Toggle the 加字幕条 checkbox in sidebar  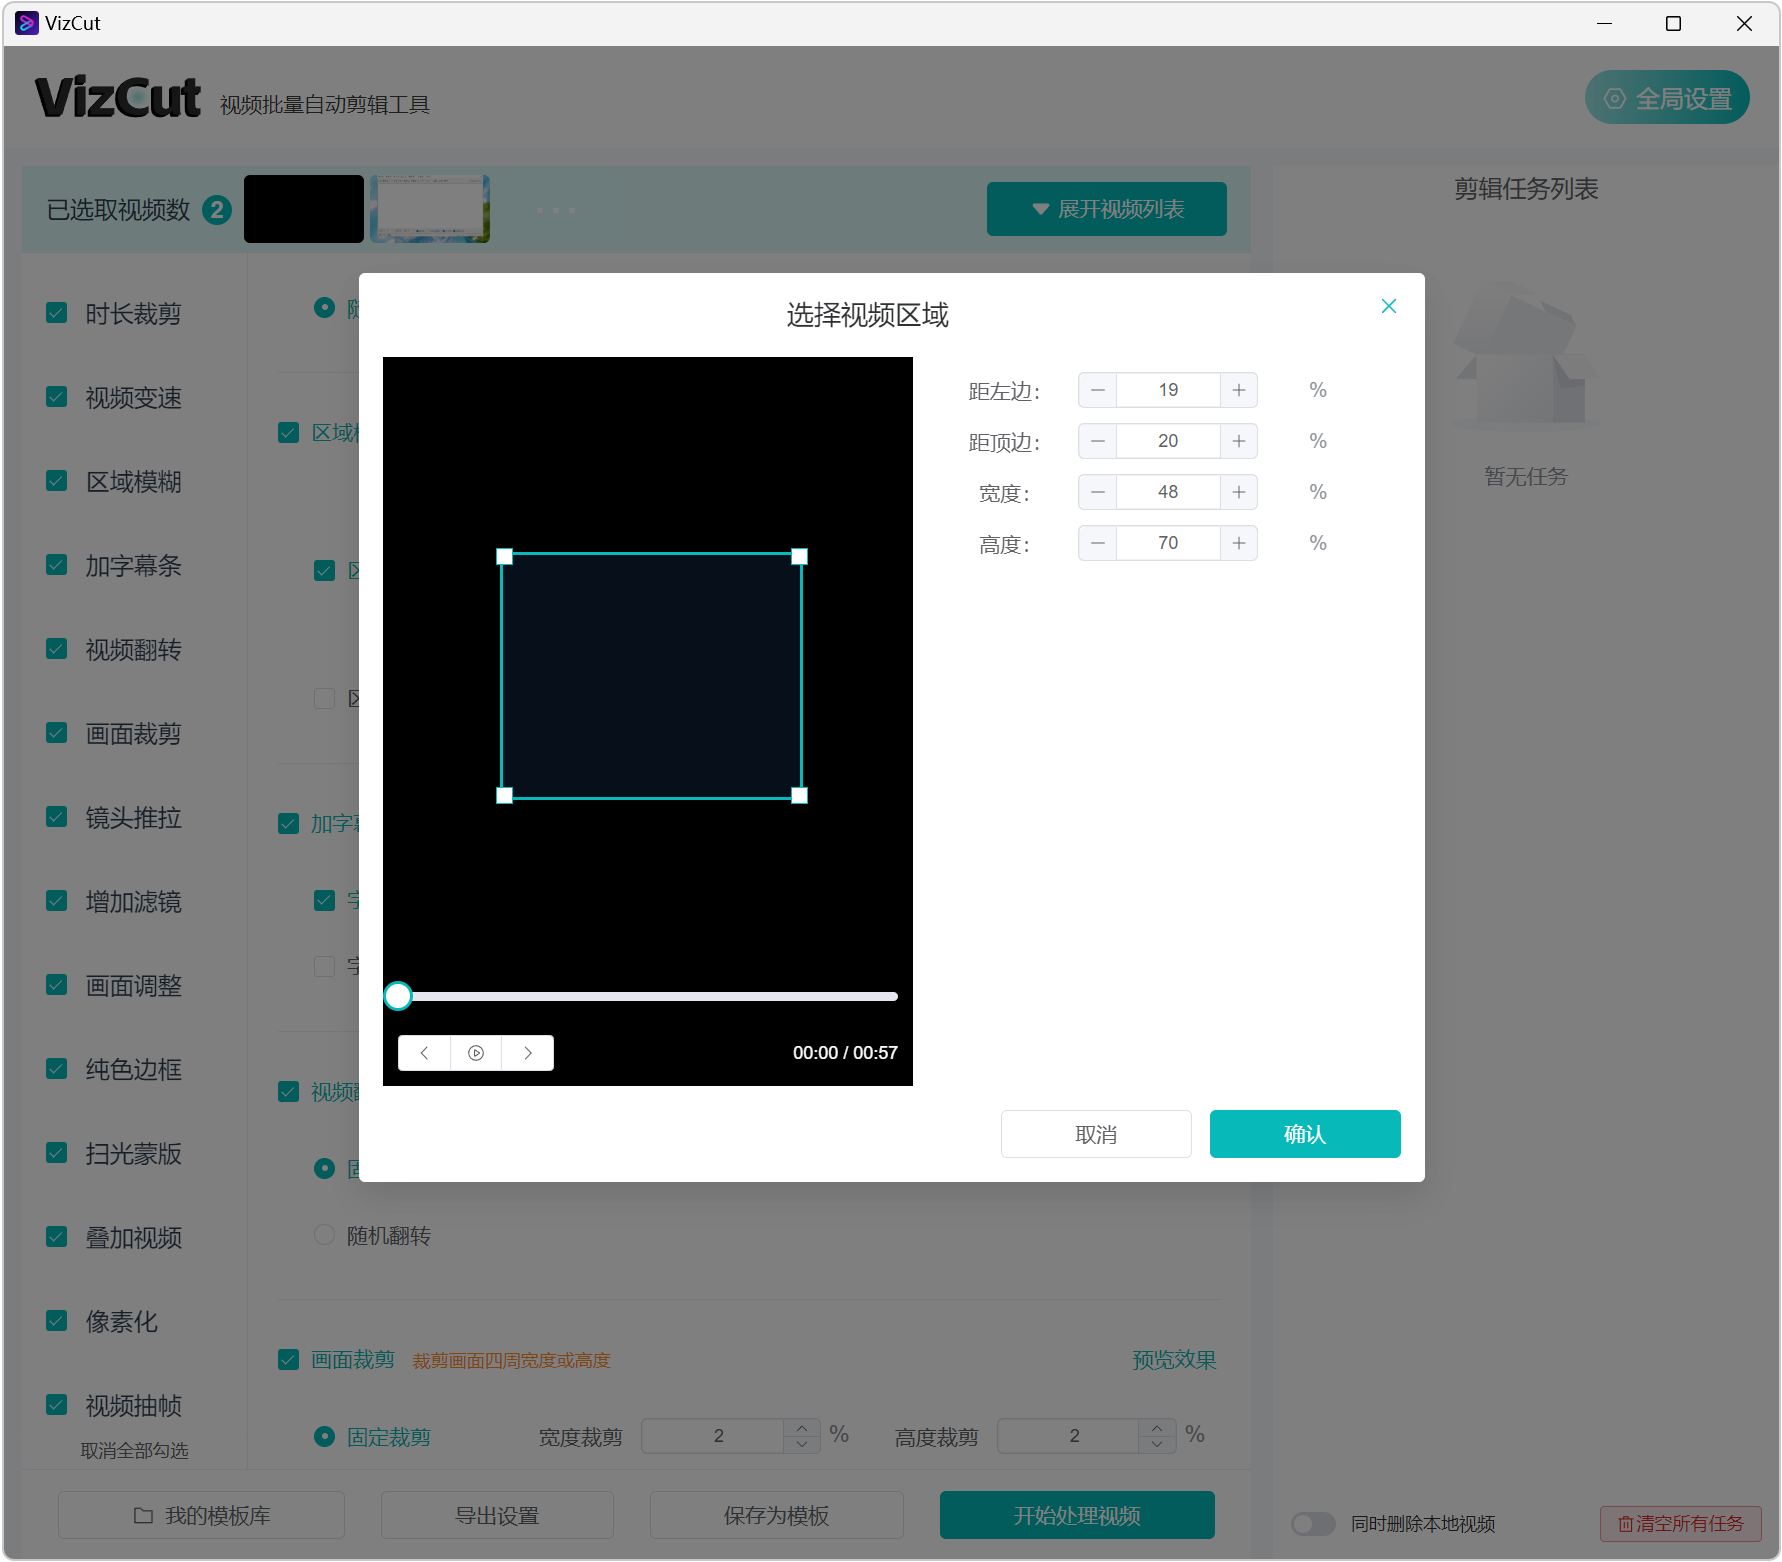click(57, 565)
